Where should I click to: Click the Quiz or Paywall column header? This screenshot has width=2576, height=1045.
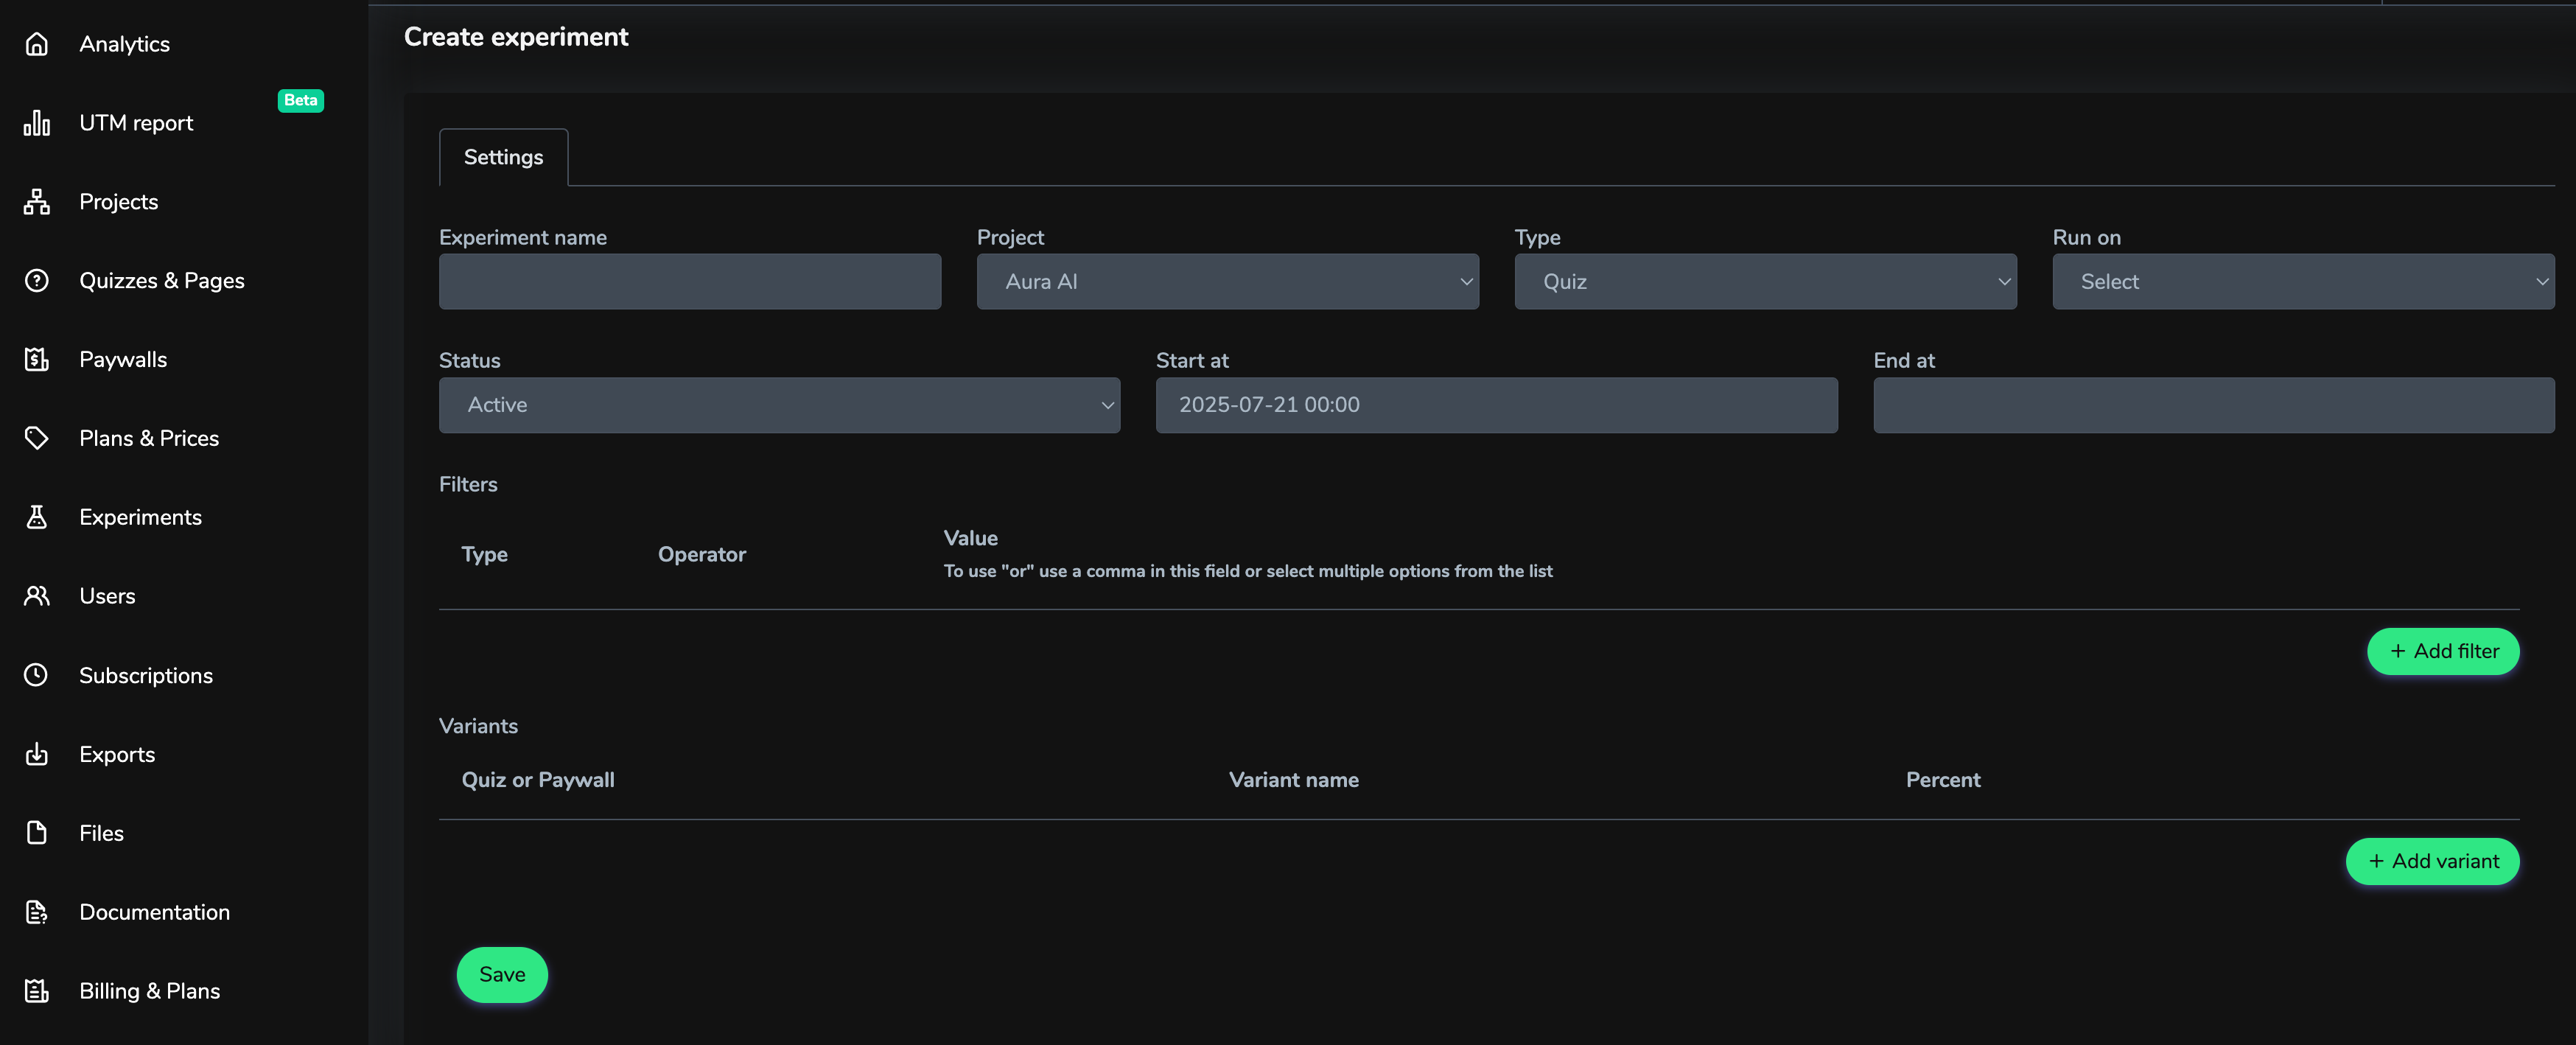click(x=538, y=780)
